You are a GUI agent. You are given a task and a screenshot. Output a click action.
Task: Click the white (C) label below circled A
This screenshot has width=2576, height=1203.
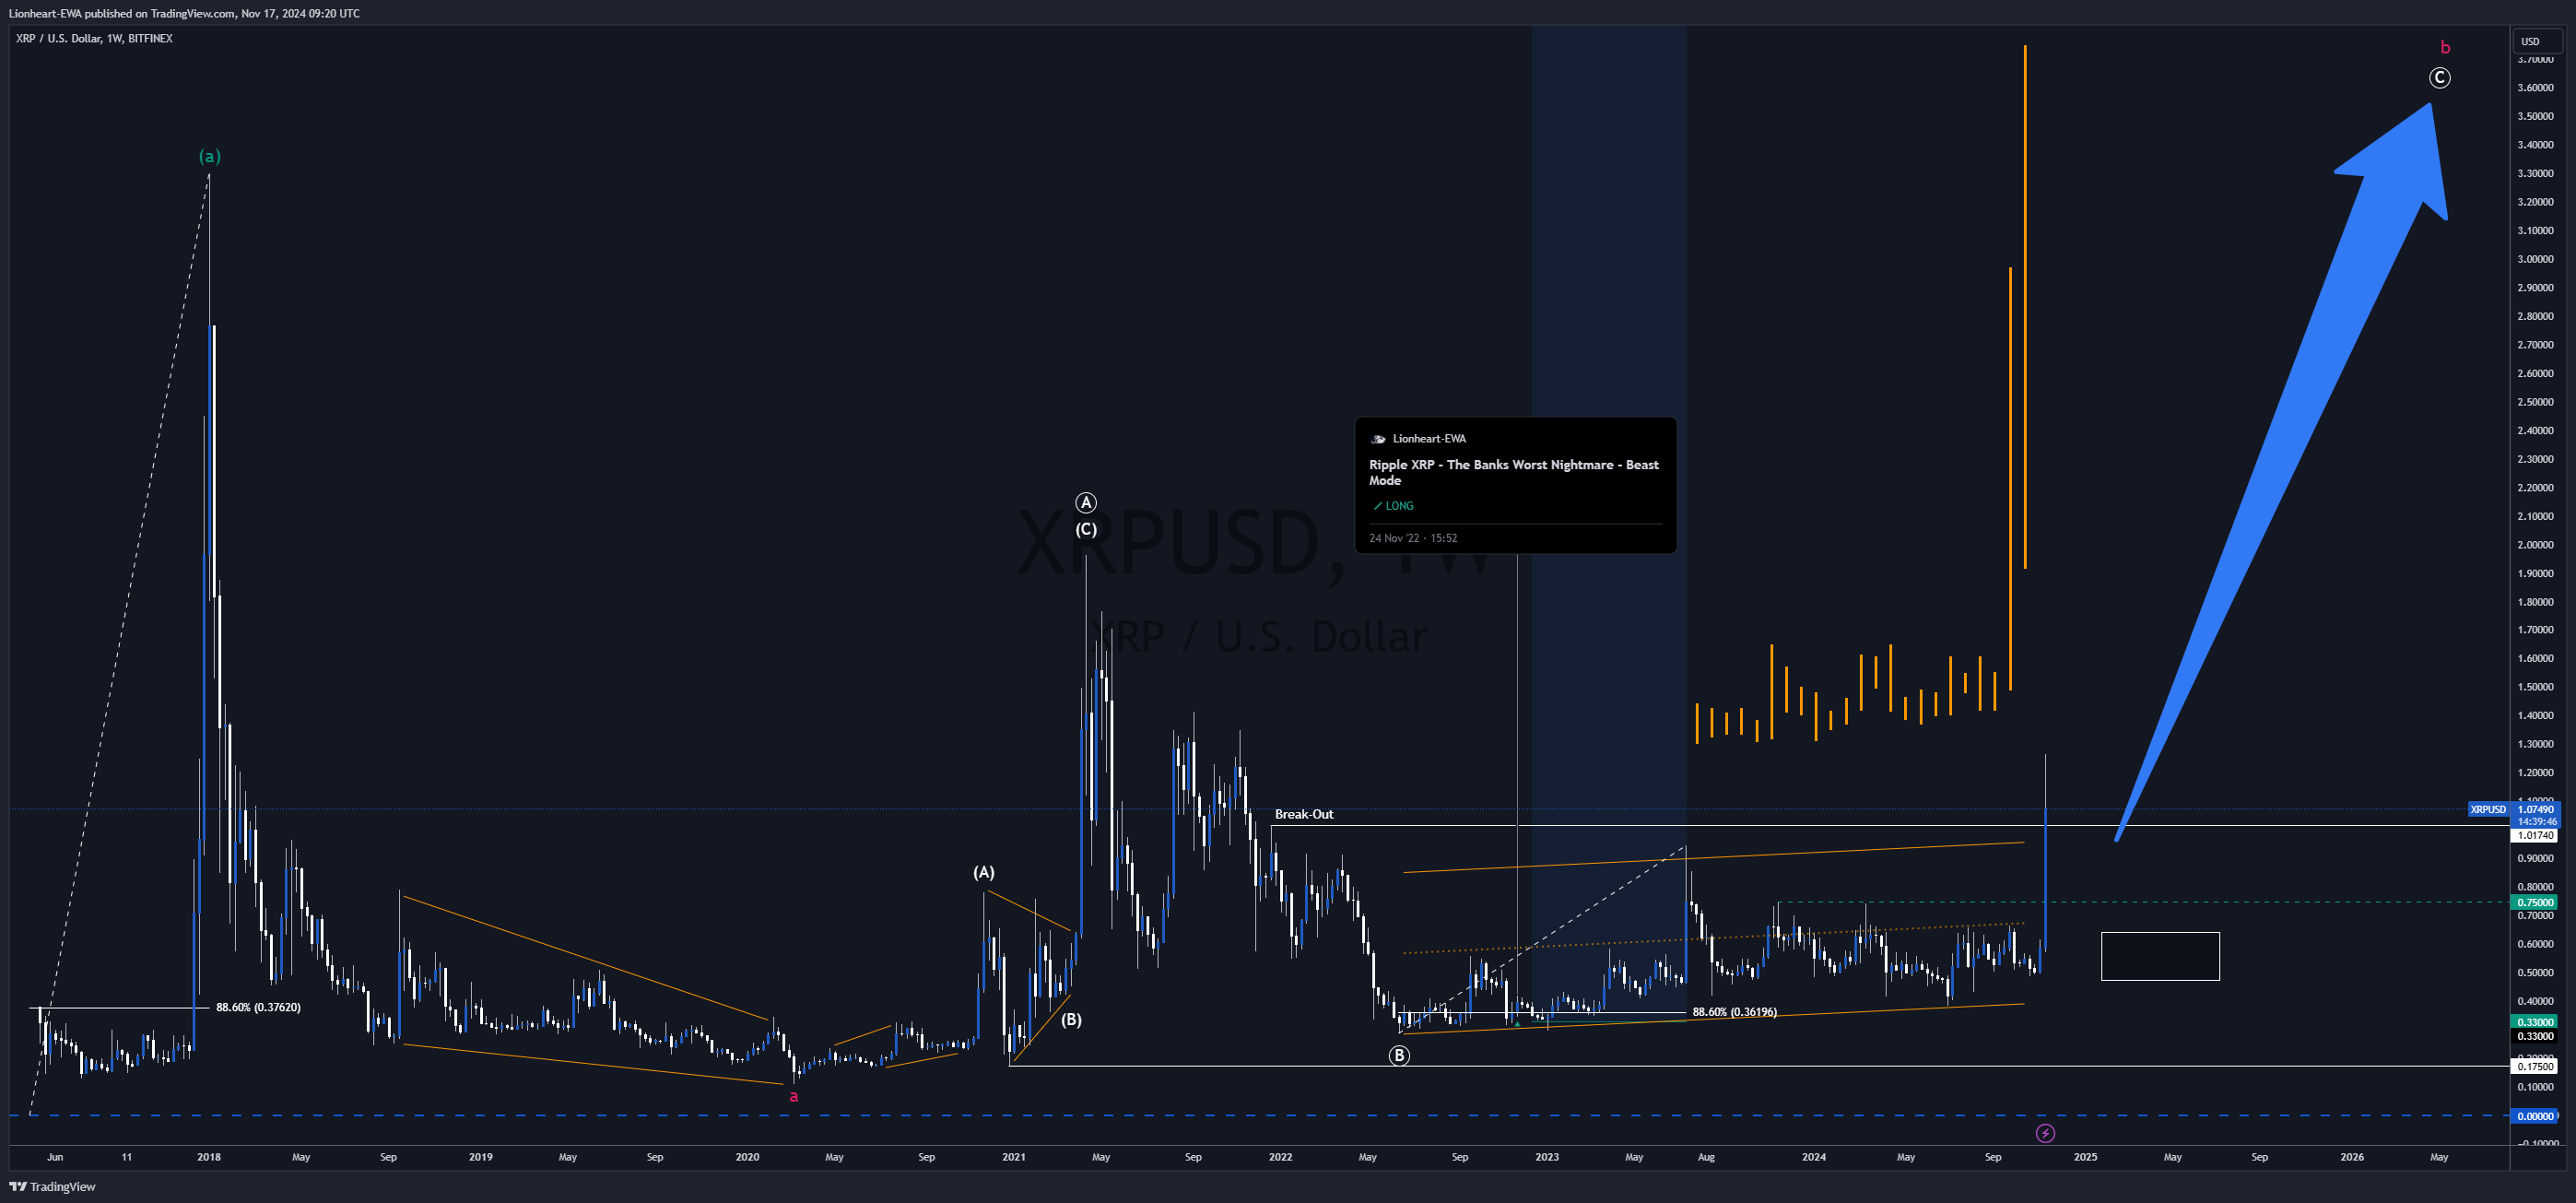tap(1086, 529)
